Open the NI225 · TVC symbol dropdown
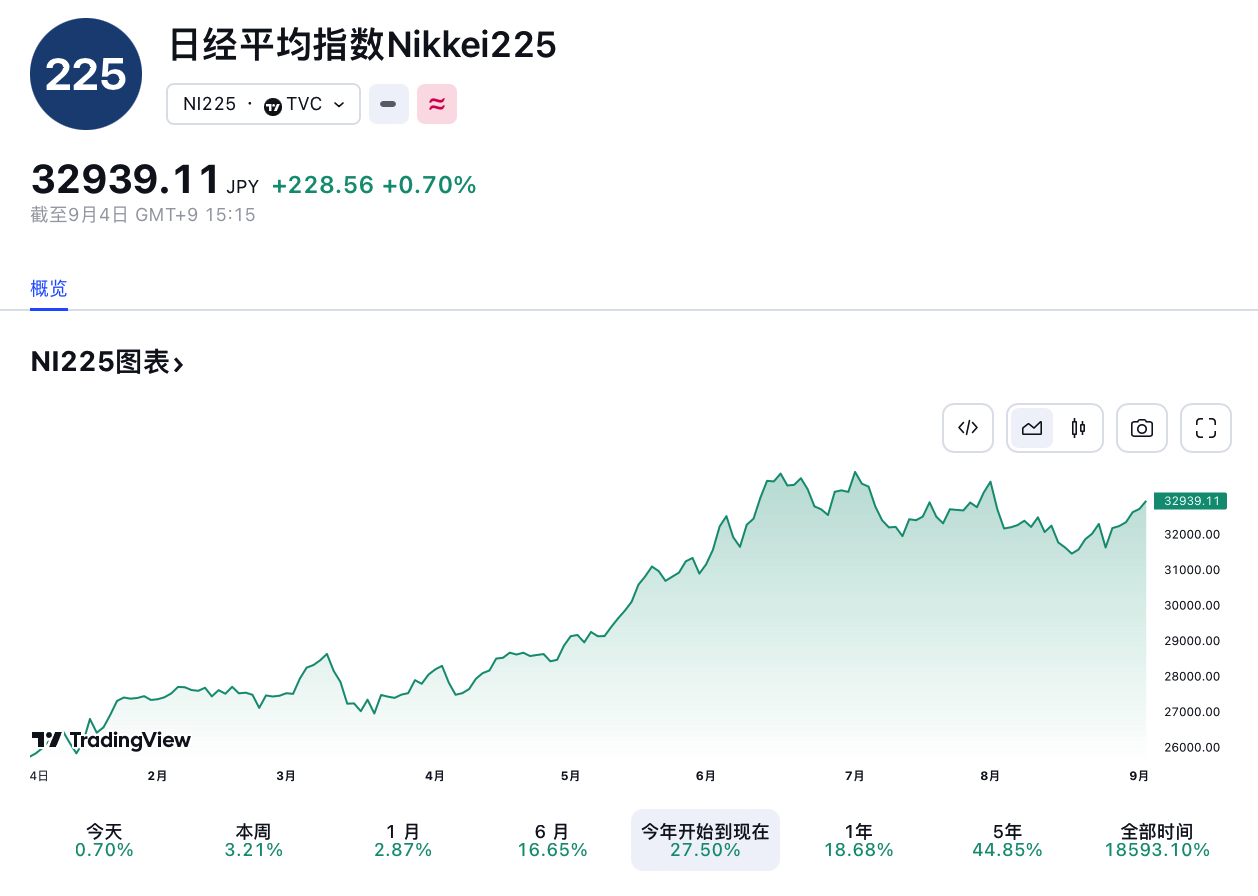This screenshot has height=896, width=1258. [263, 104]
